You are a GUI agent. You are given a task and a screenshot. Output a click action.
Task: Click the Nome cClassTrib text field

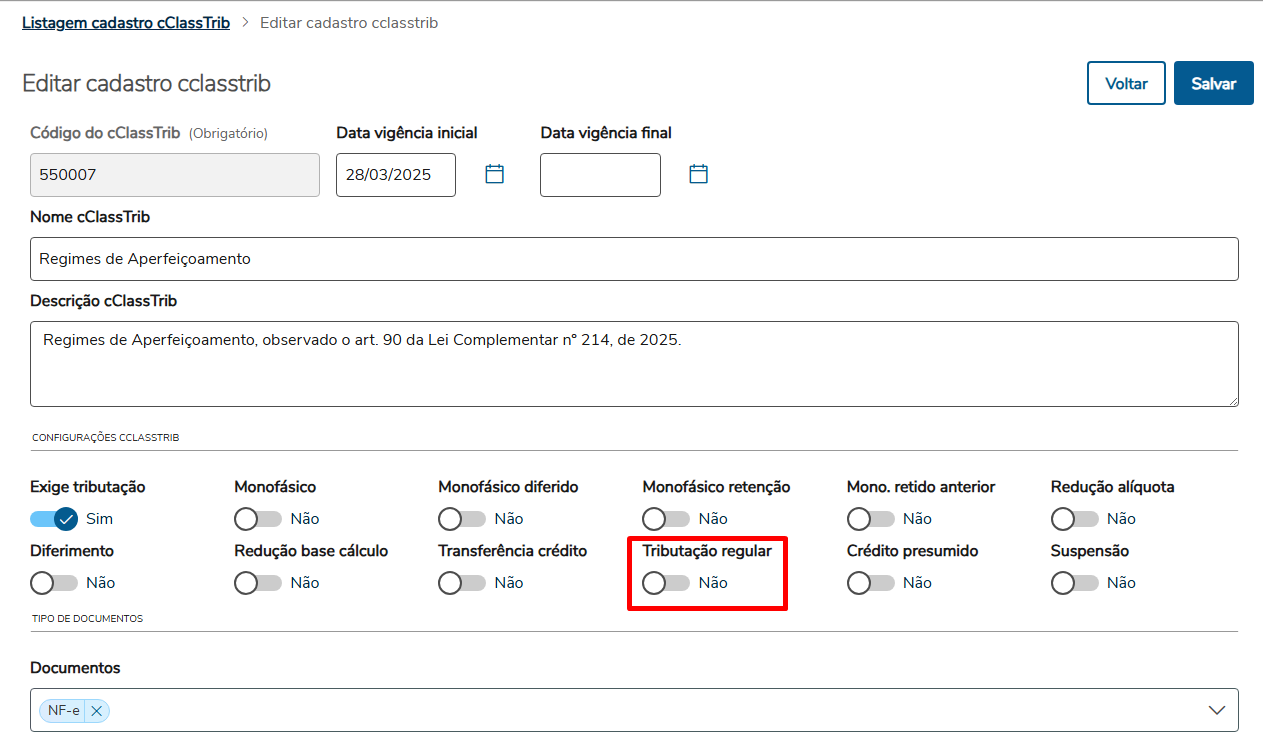[x=634, y=259]
